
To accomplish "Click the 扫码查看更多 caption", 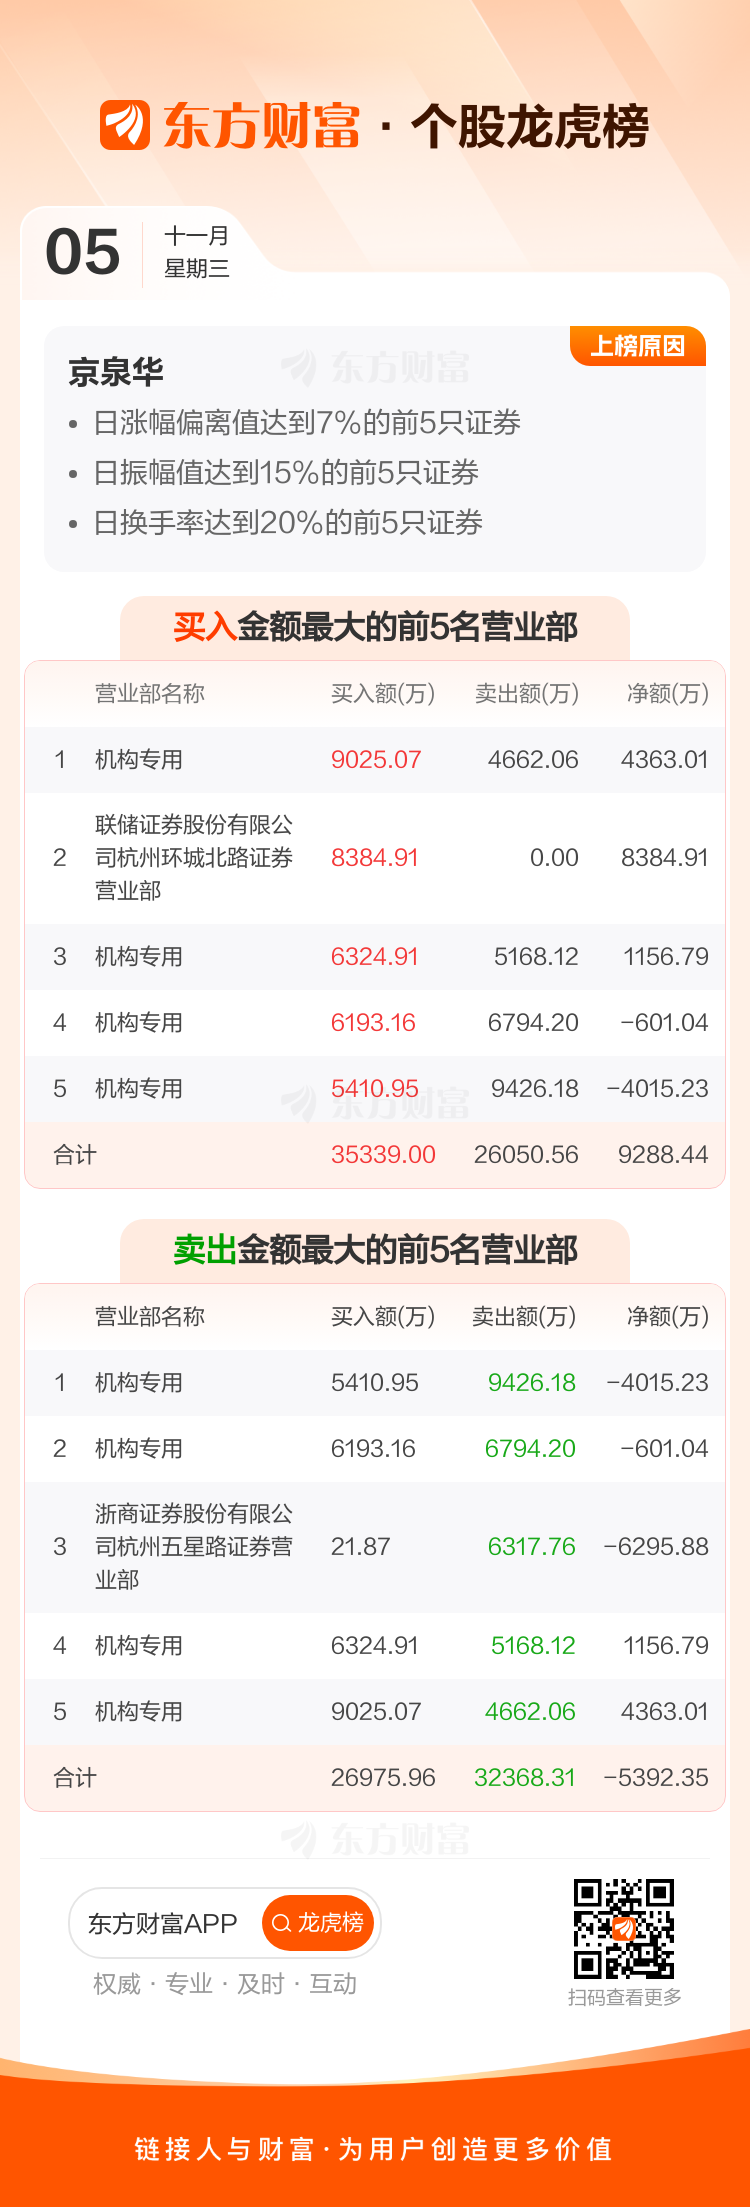I will (x=625, y=1997).
